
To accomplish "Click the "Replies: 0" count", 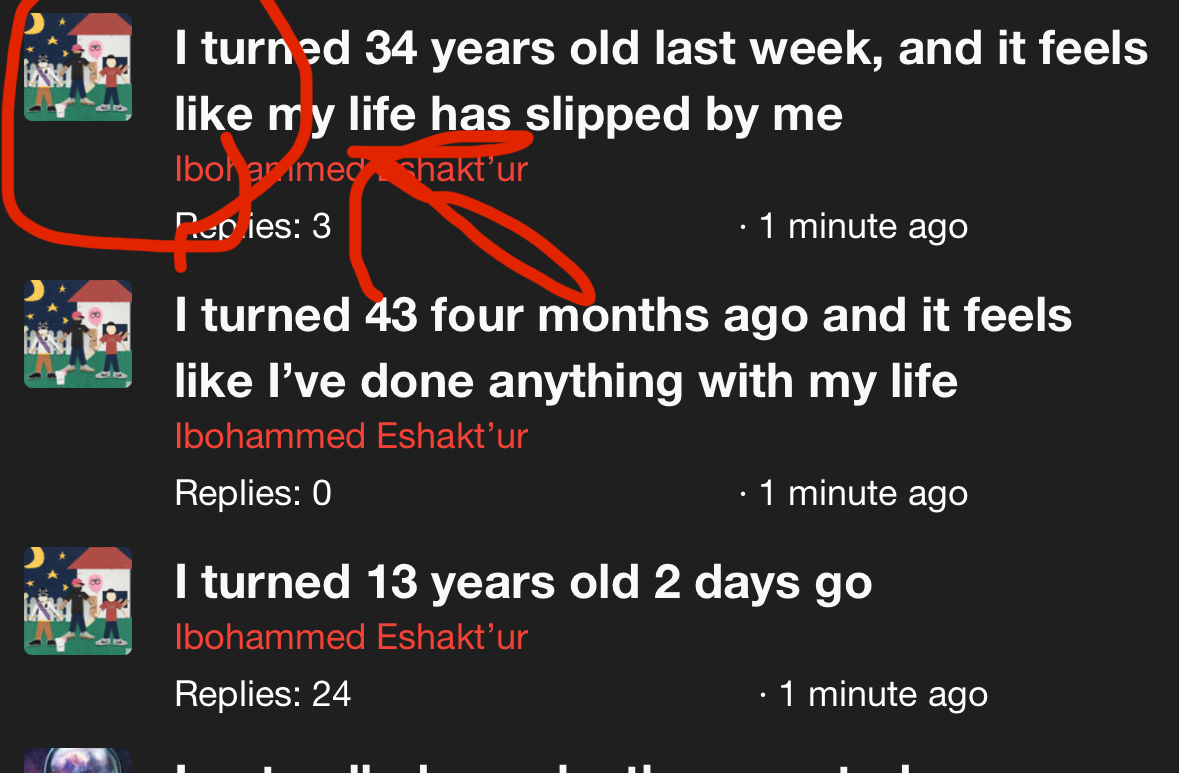I will pos(252,493).
